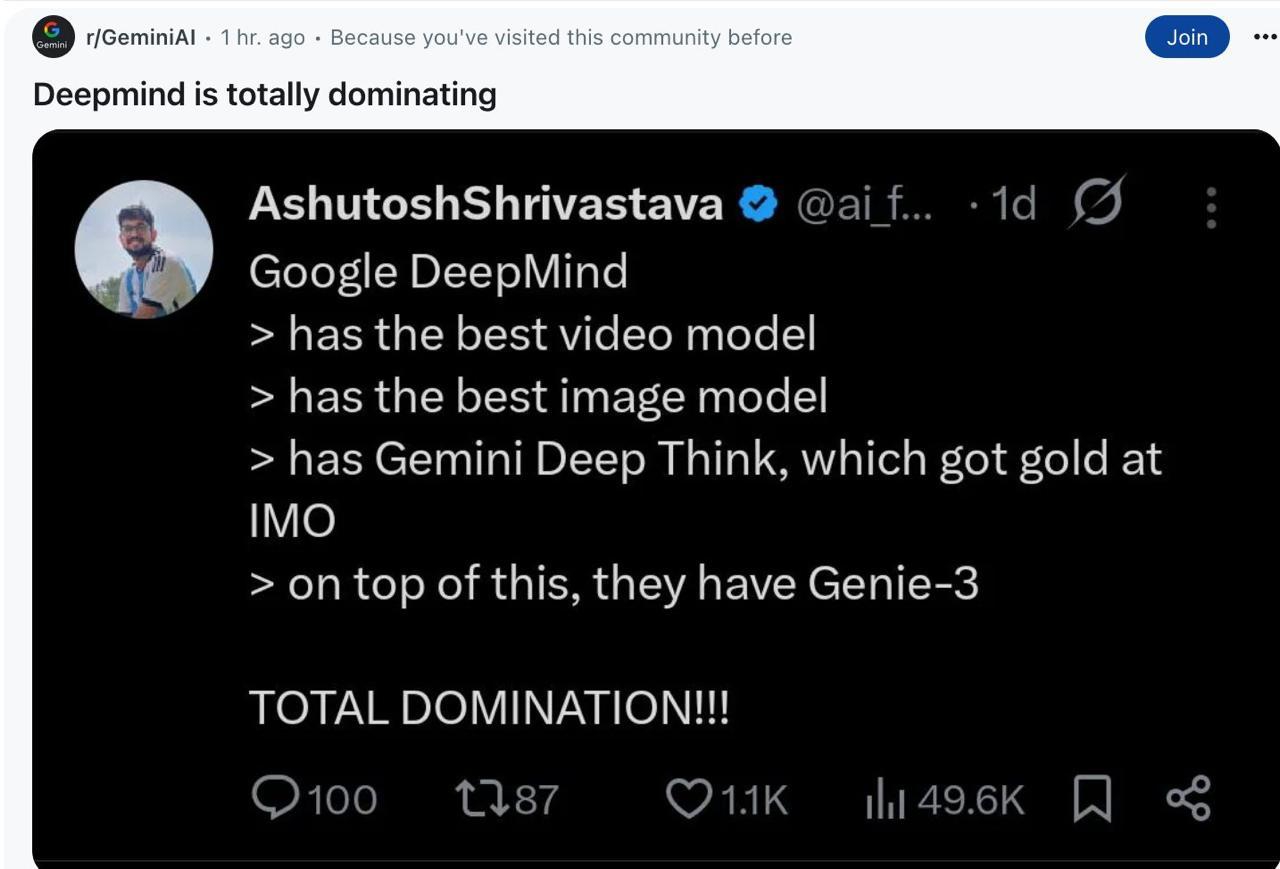Open the post titled Deepmind is totally dominating

pyautogui.click(x=264, y=94)
